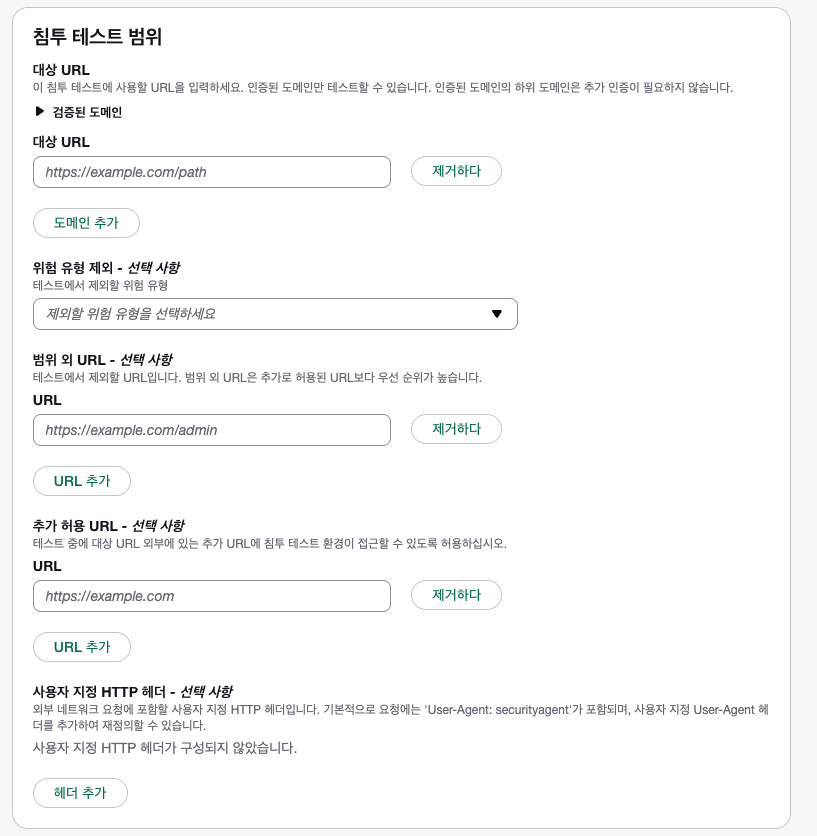Click URL 추가 under 범위 외 URL
817x836 pixels.
[82, 481]
